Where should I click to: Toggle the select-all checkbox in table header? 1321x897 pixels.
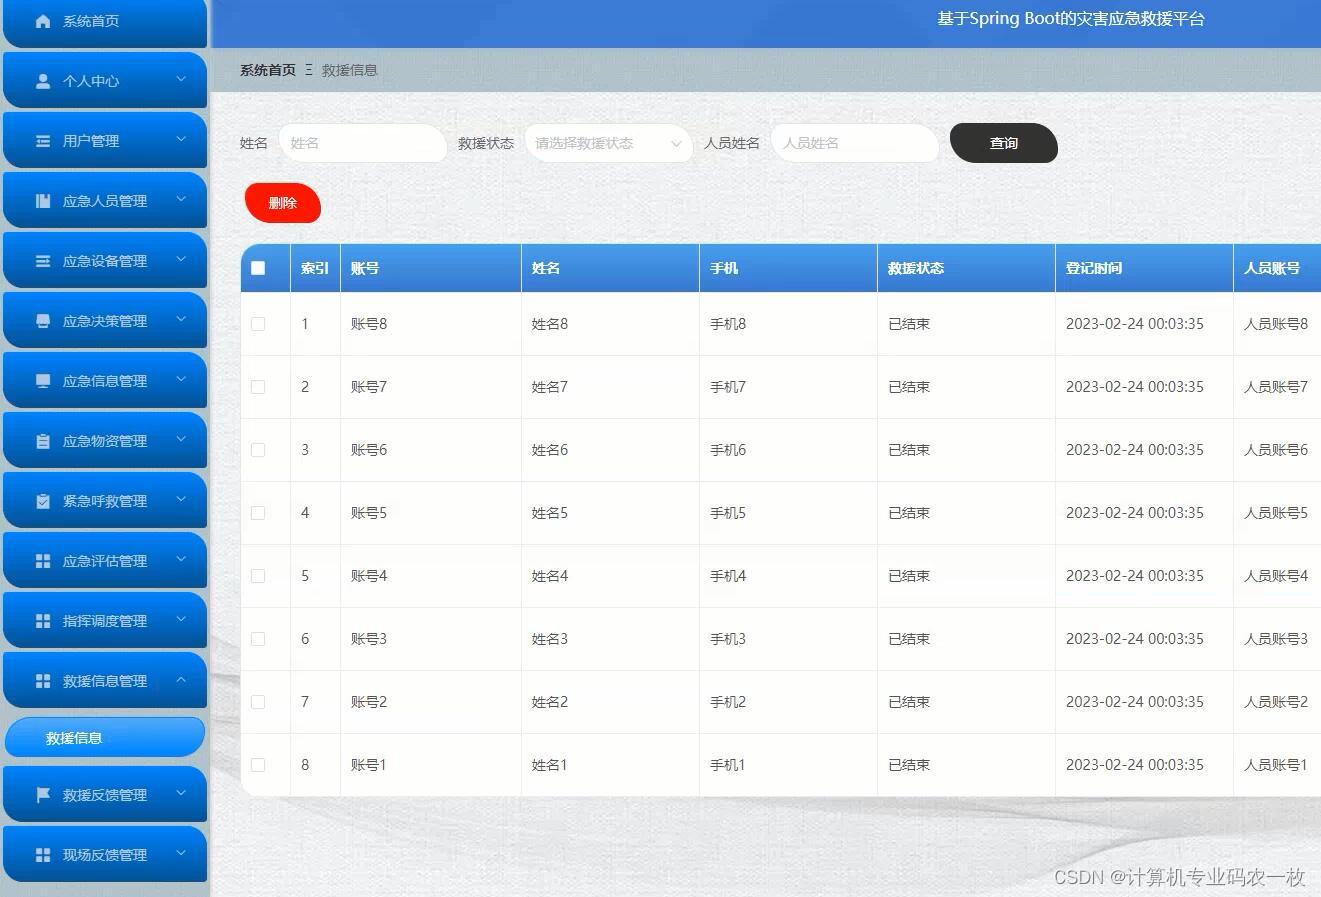click(x=258, y=268)
